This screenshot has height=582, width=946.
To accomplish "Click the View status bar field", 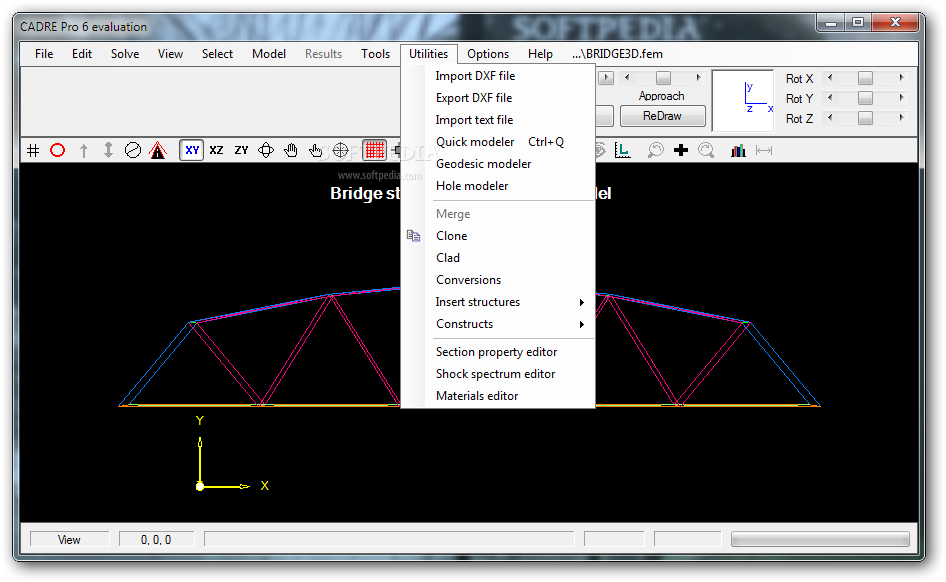I will pos(69,540).
